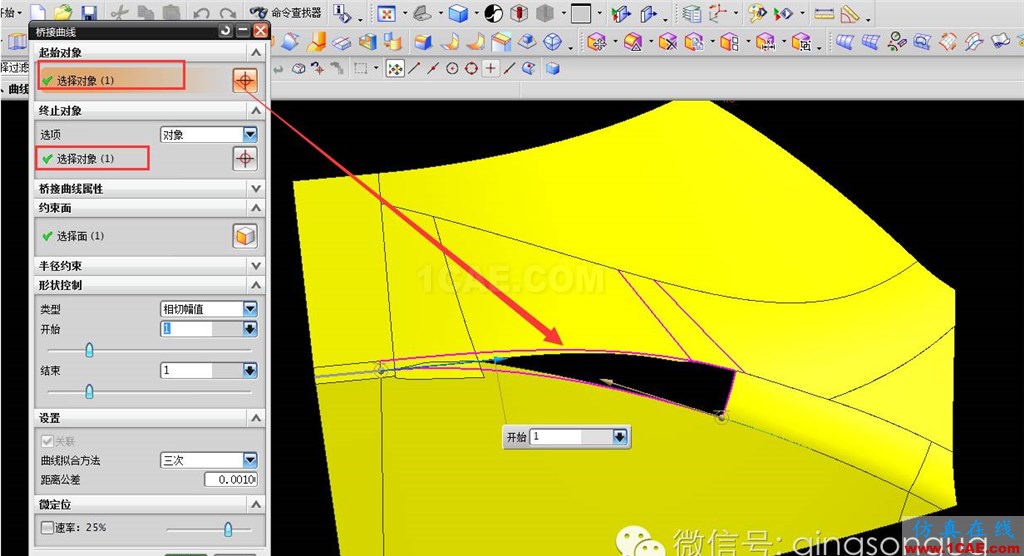Click the end object 选择对象 (1) row
This screenshot has width=1024, height=556.
click(134, 159)
